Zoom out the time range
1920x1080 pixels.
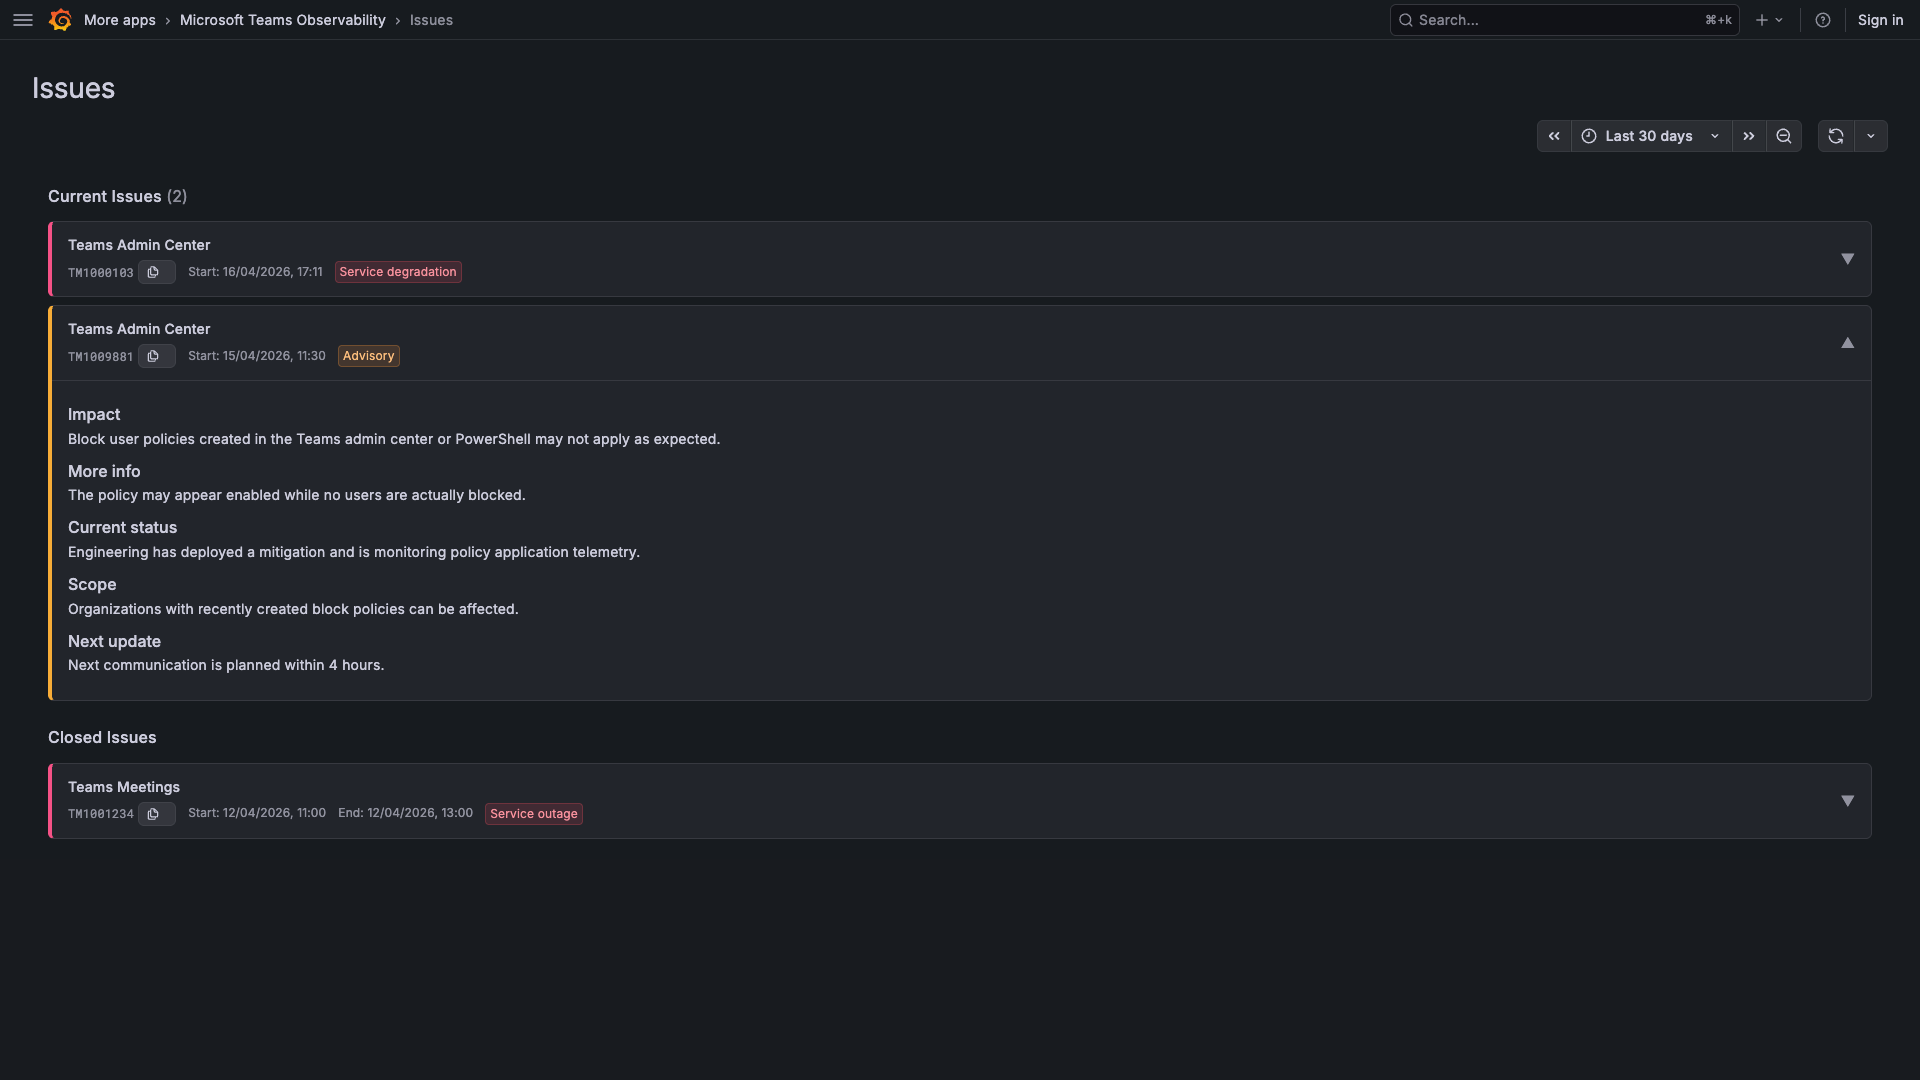1784,136
